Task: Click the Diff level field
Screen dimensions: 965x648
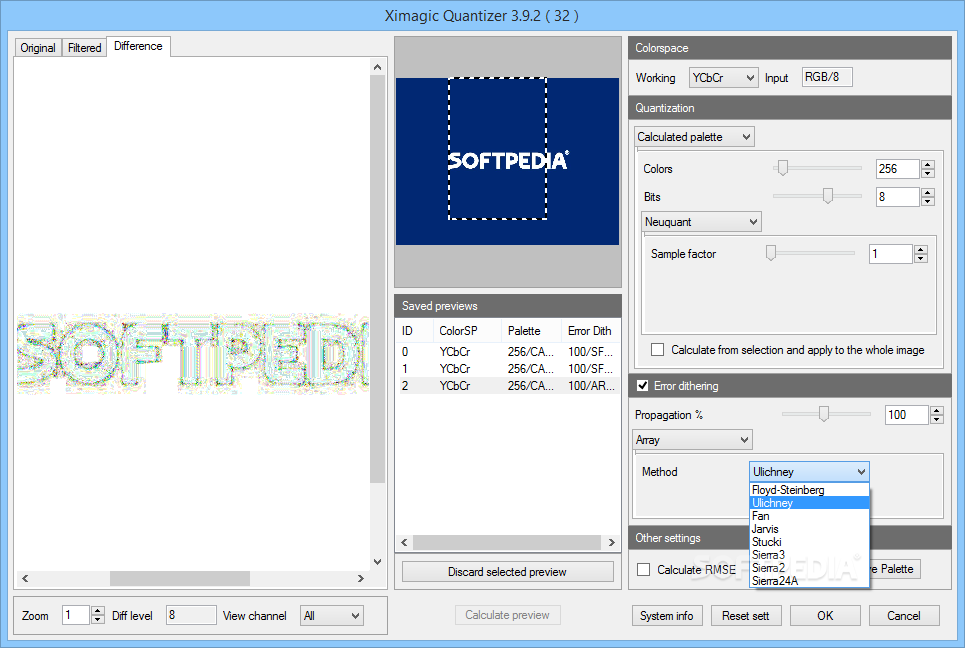Action: [x=191, y=615]
